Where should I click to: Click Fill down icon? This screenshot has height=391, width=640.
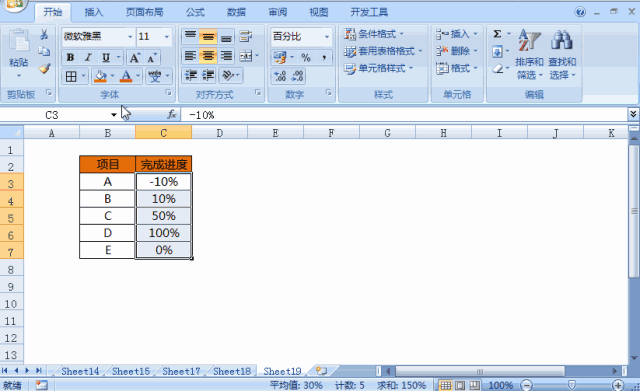497,52
